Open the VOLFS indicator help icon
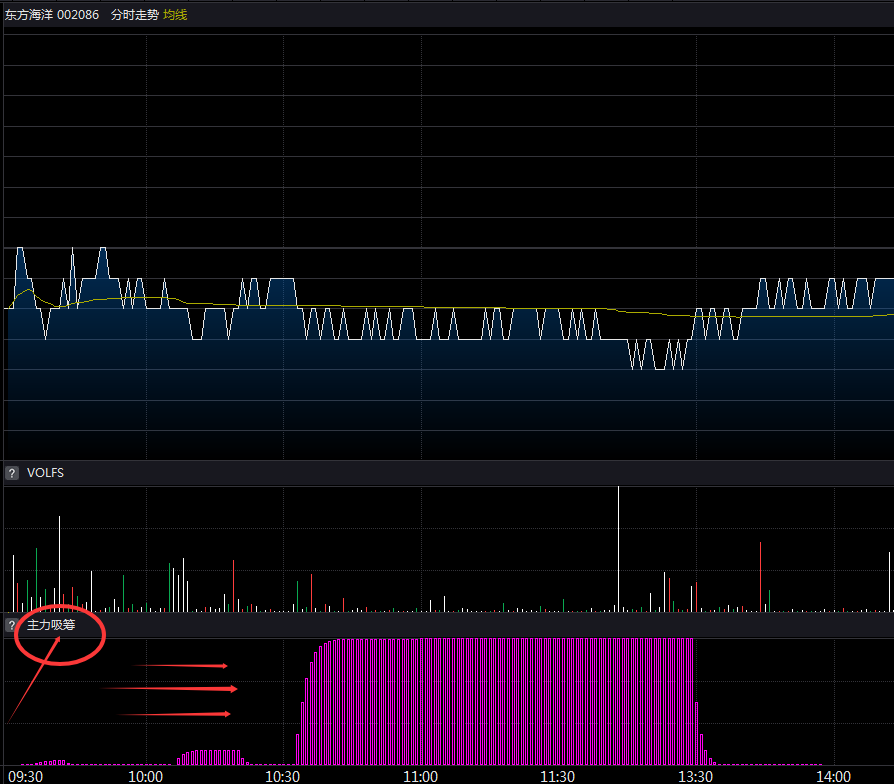Viewport: 894px width, 784px height. point(11,473)
